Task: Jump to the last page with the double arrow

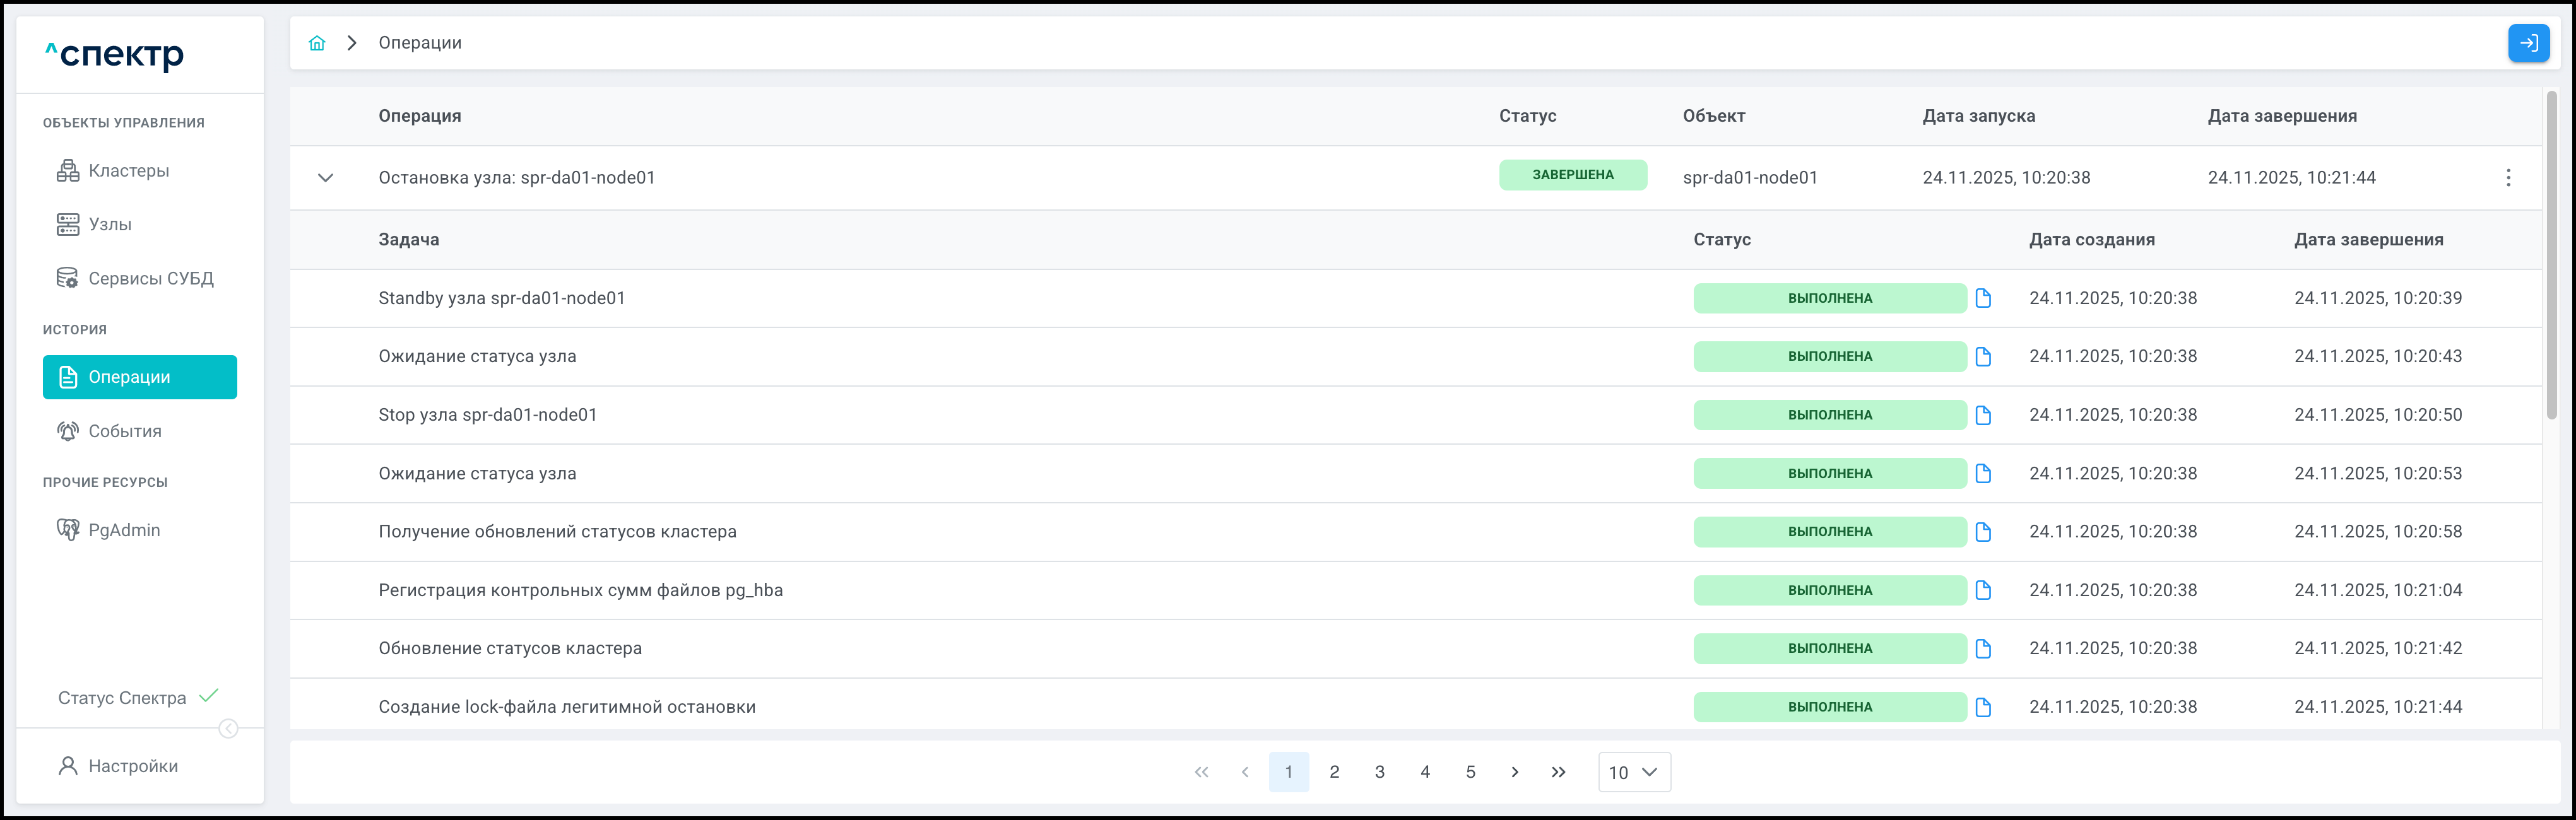Action: point(1558,772)
